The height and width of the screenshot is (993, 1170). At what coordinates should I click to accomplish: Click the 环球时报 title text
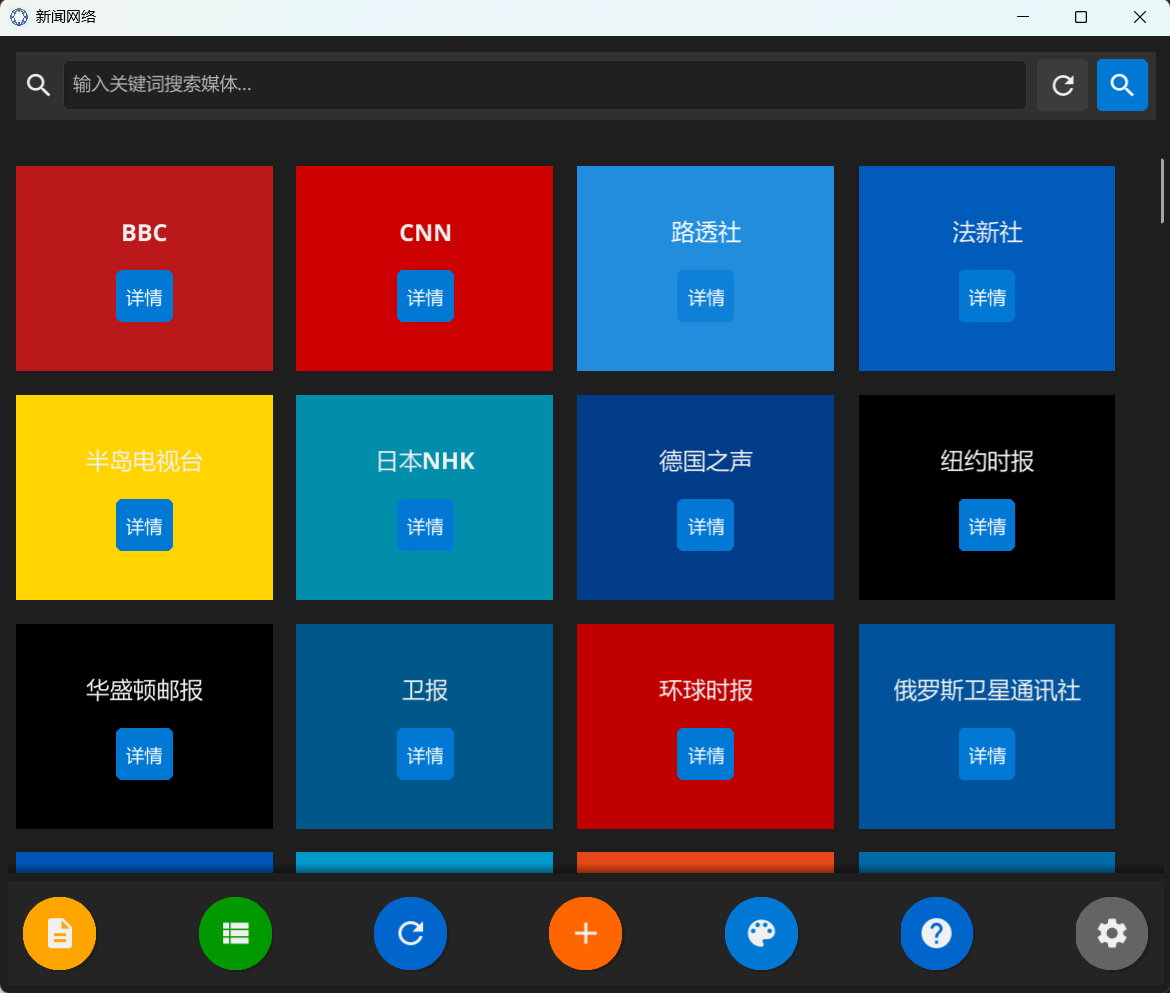click(705, 691)
